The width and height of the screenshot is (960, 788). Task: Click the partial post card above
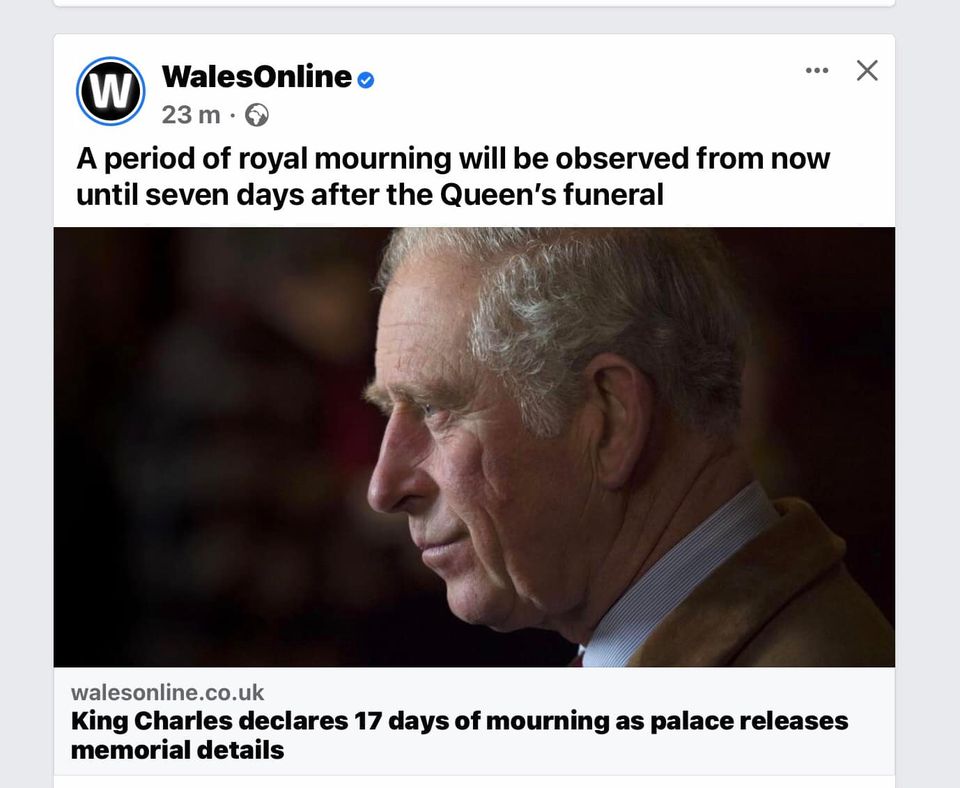pos(473,3)
